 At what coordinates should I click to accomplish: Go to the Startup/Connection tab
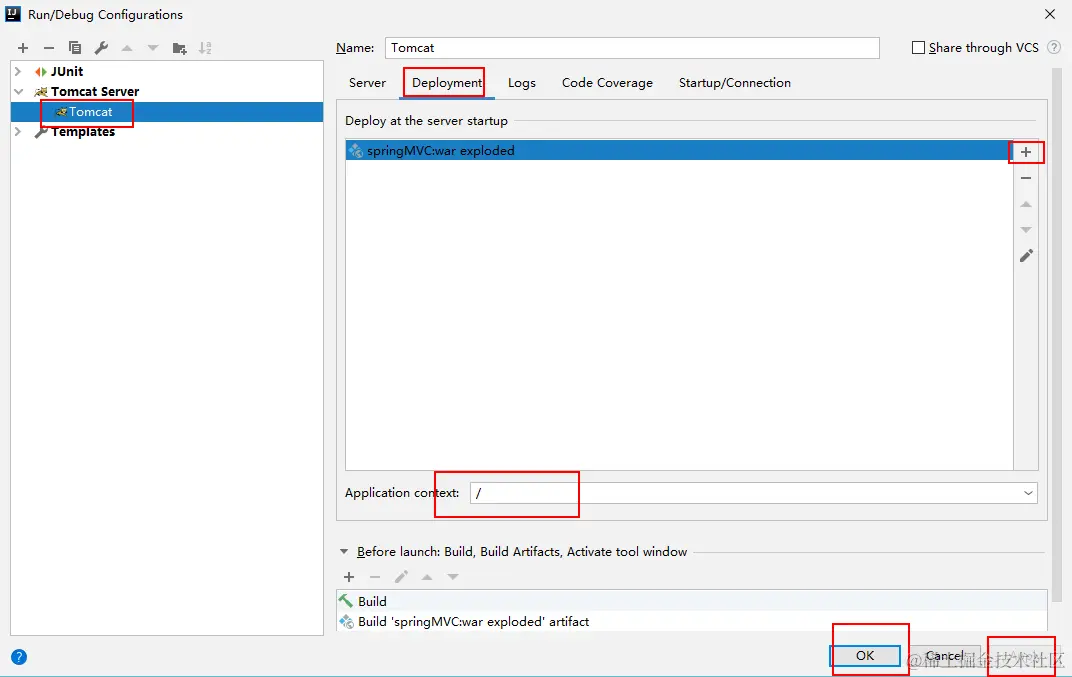734,83
